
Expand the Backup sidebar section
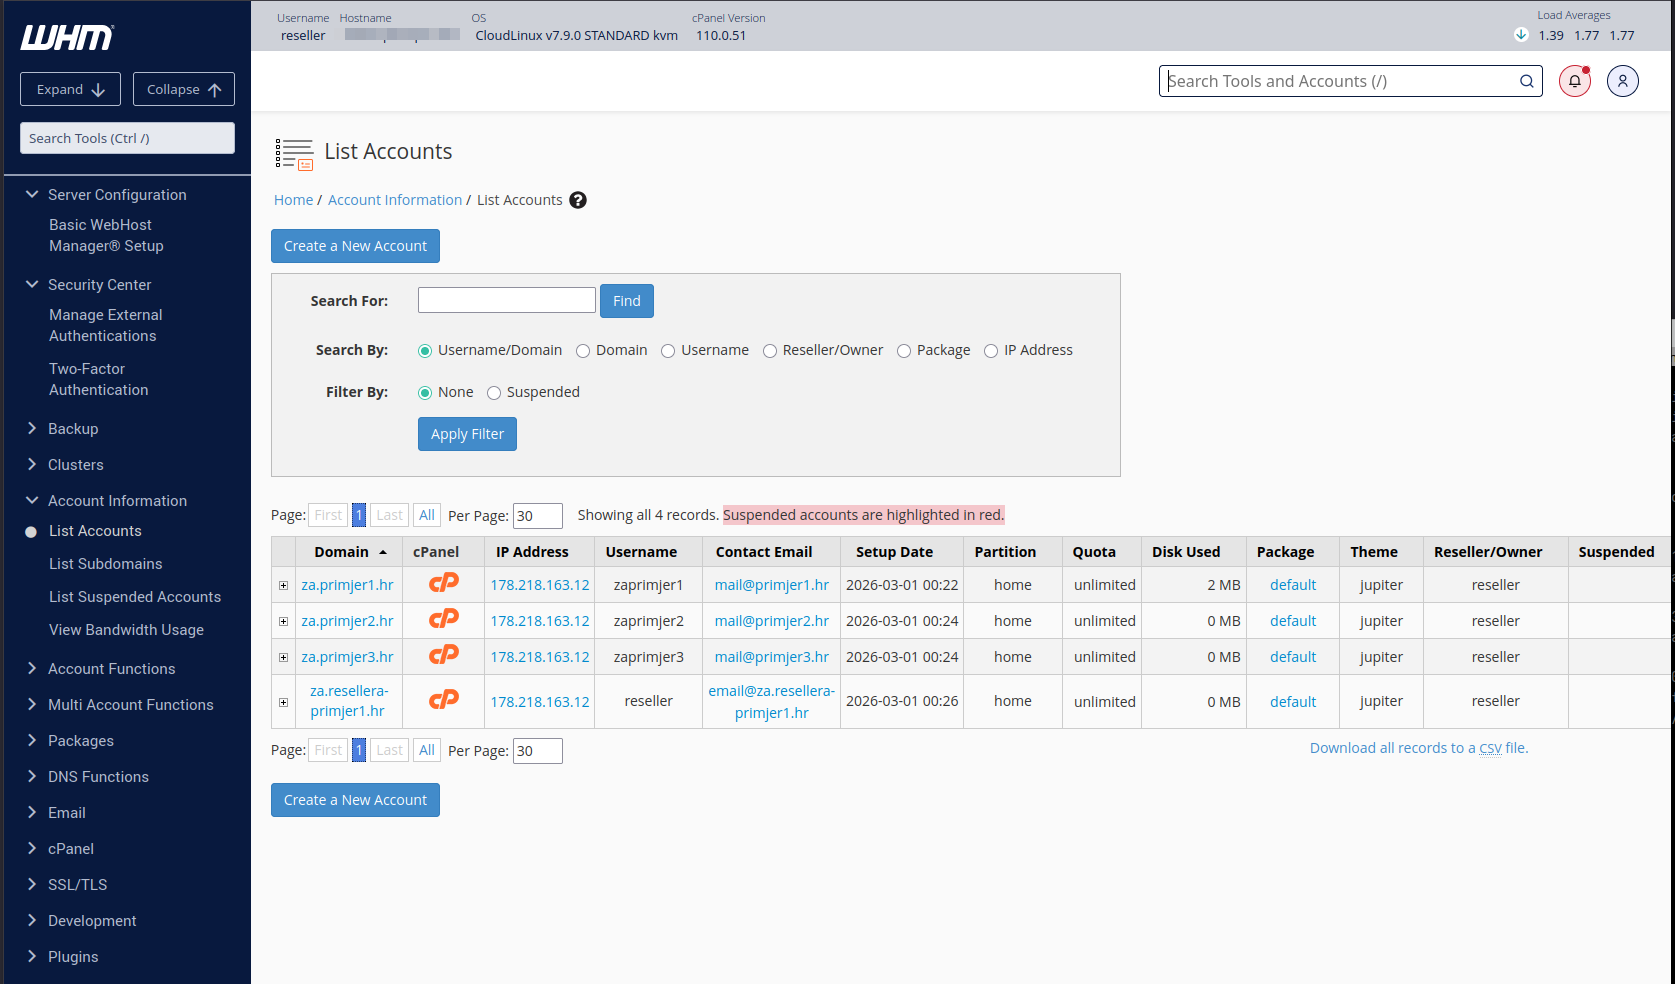73,429
